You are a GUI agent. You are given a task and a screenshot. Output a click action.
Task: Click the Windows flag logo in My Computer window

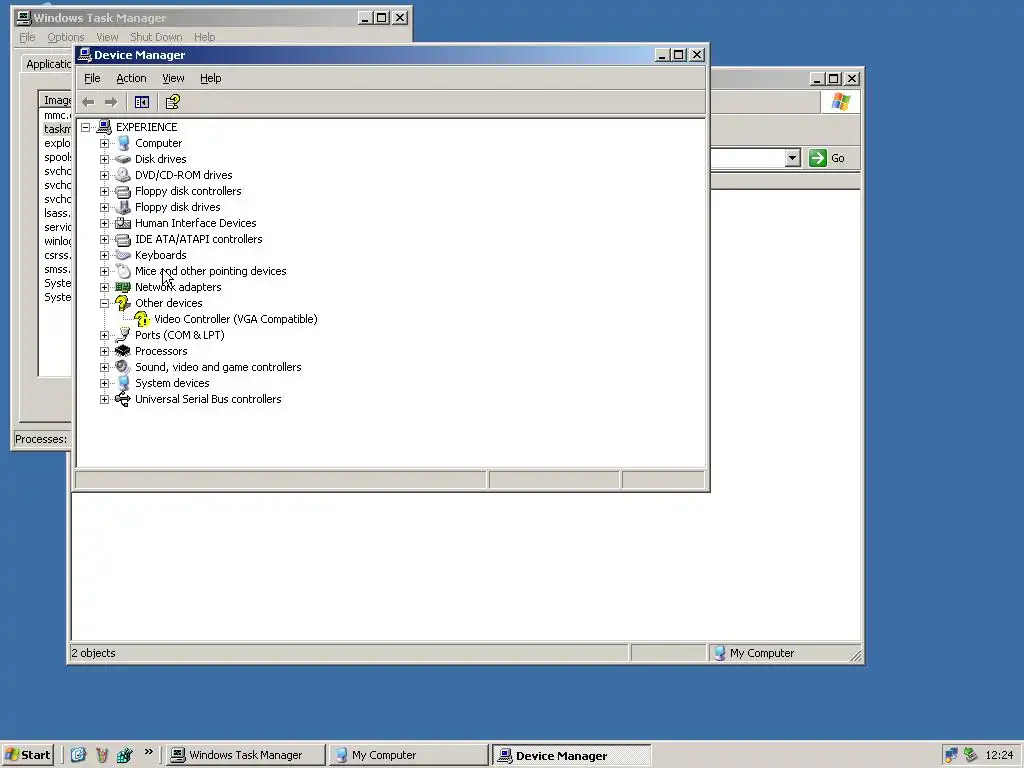[840, 102]
